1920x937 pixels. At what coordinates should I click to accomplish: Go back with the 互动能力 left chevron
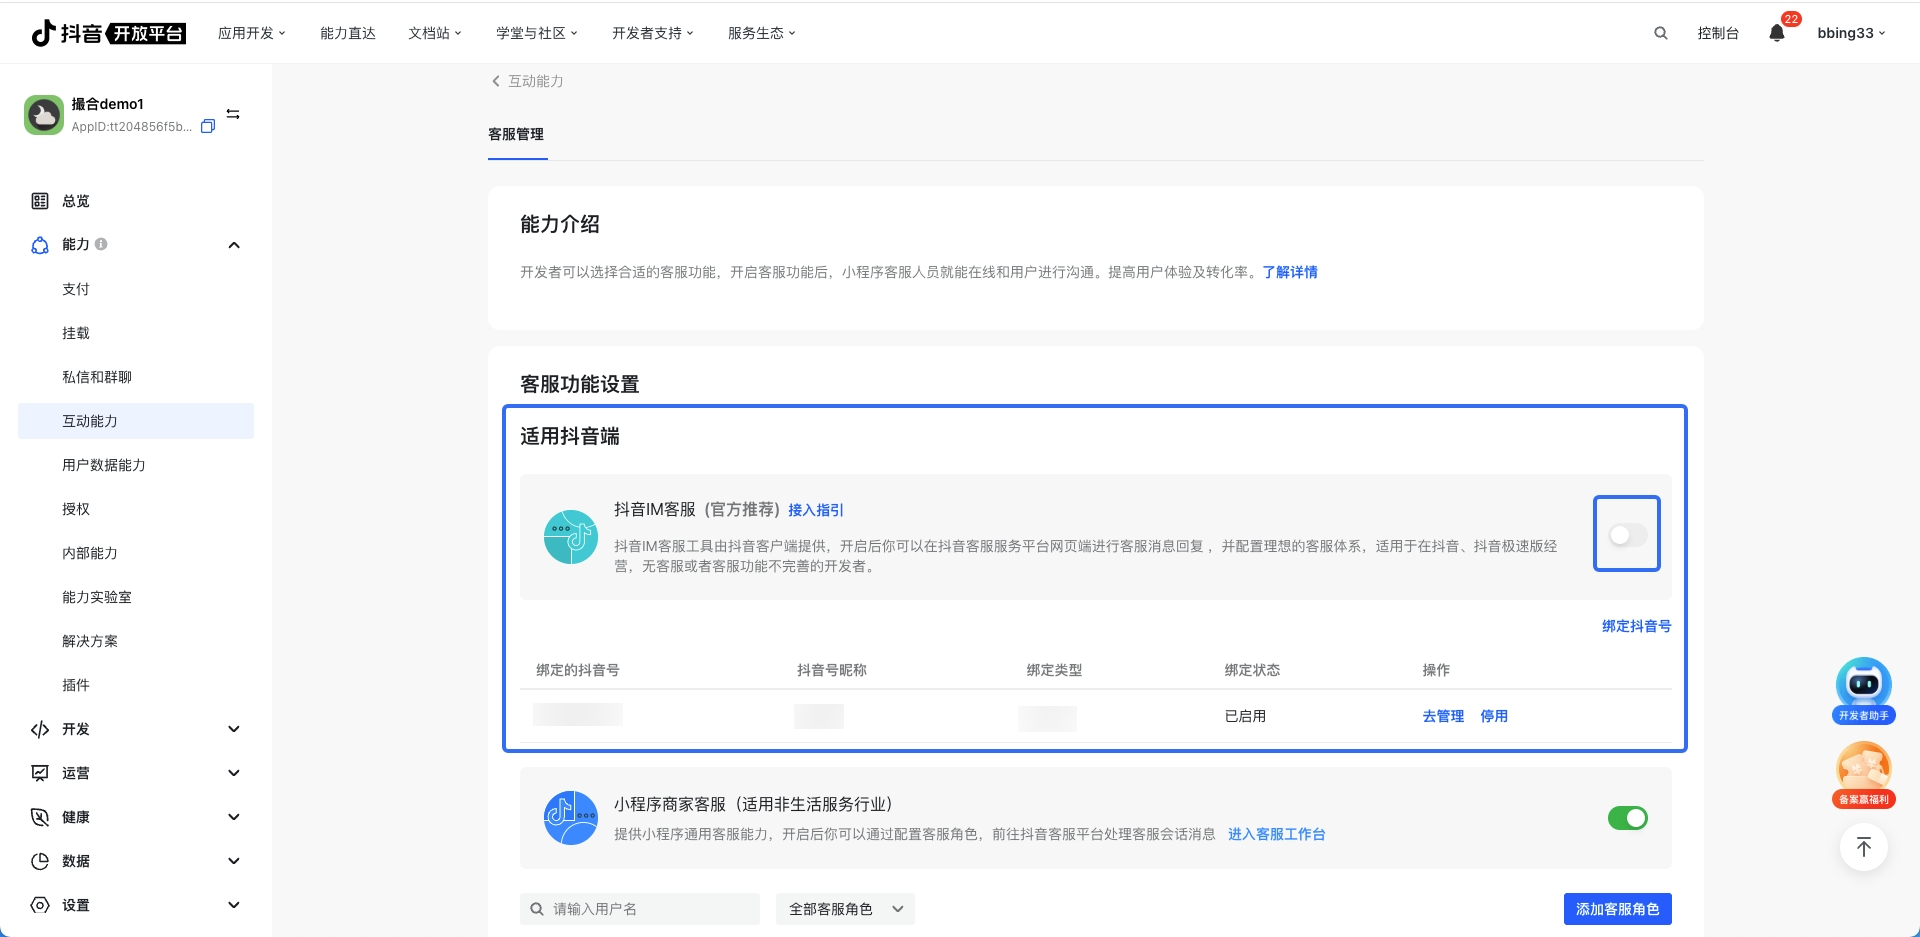(495, 81)
